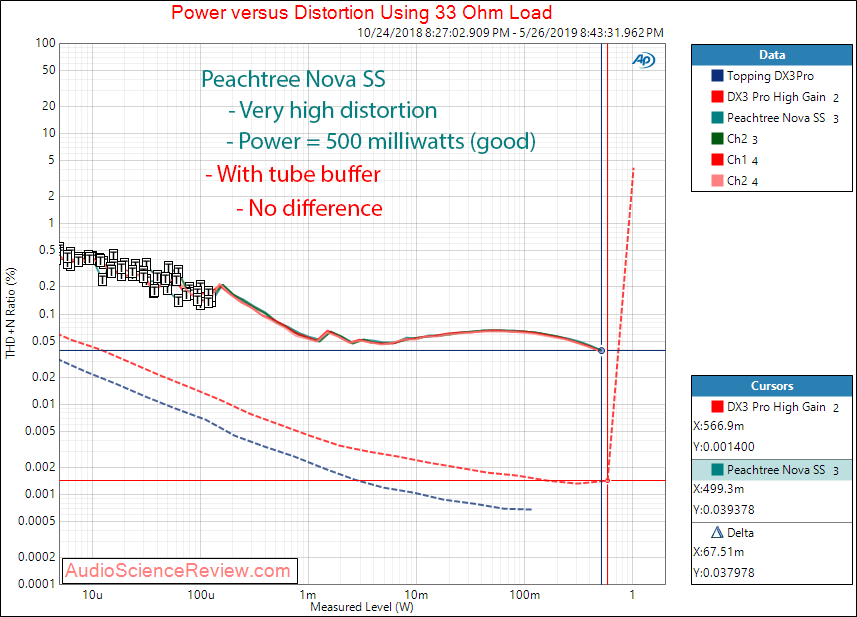Click cursor value X:566.9m
The height and width of the screenshot is (617, 857).
point(718,426)
